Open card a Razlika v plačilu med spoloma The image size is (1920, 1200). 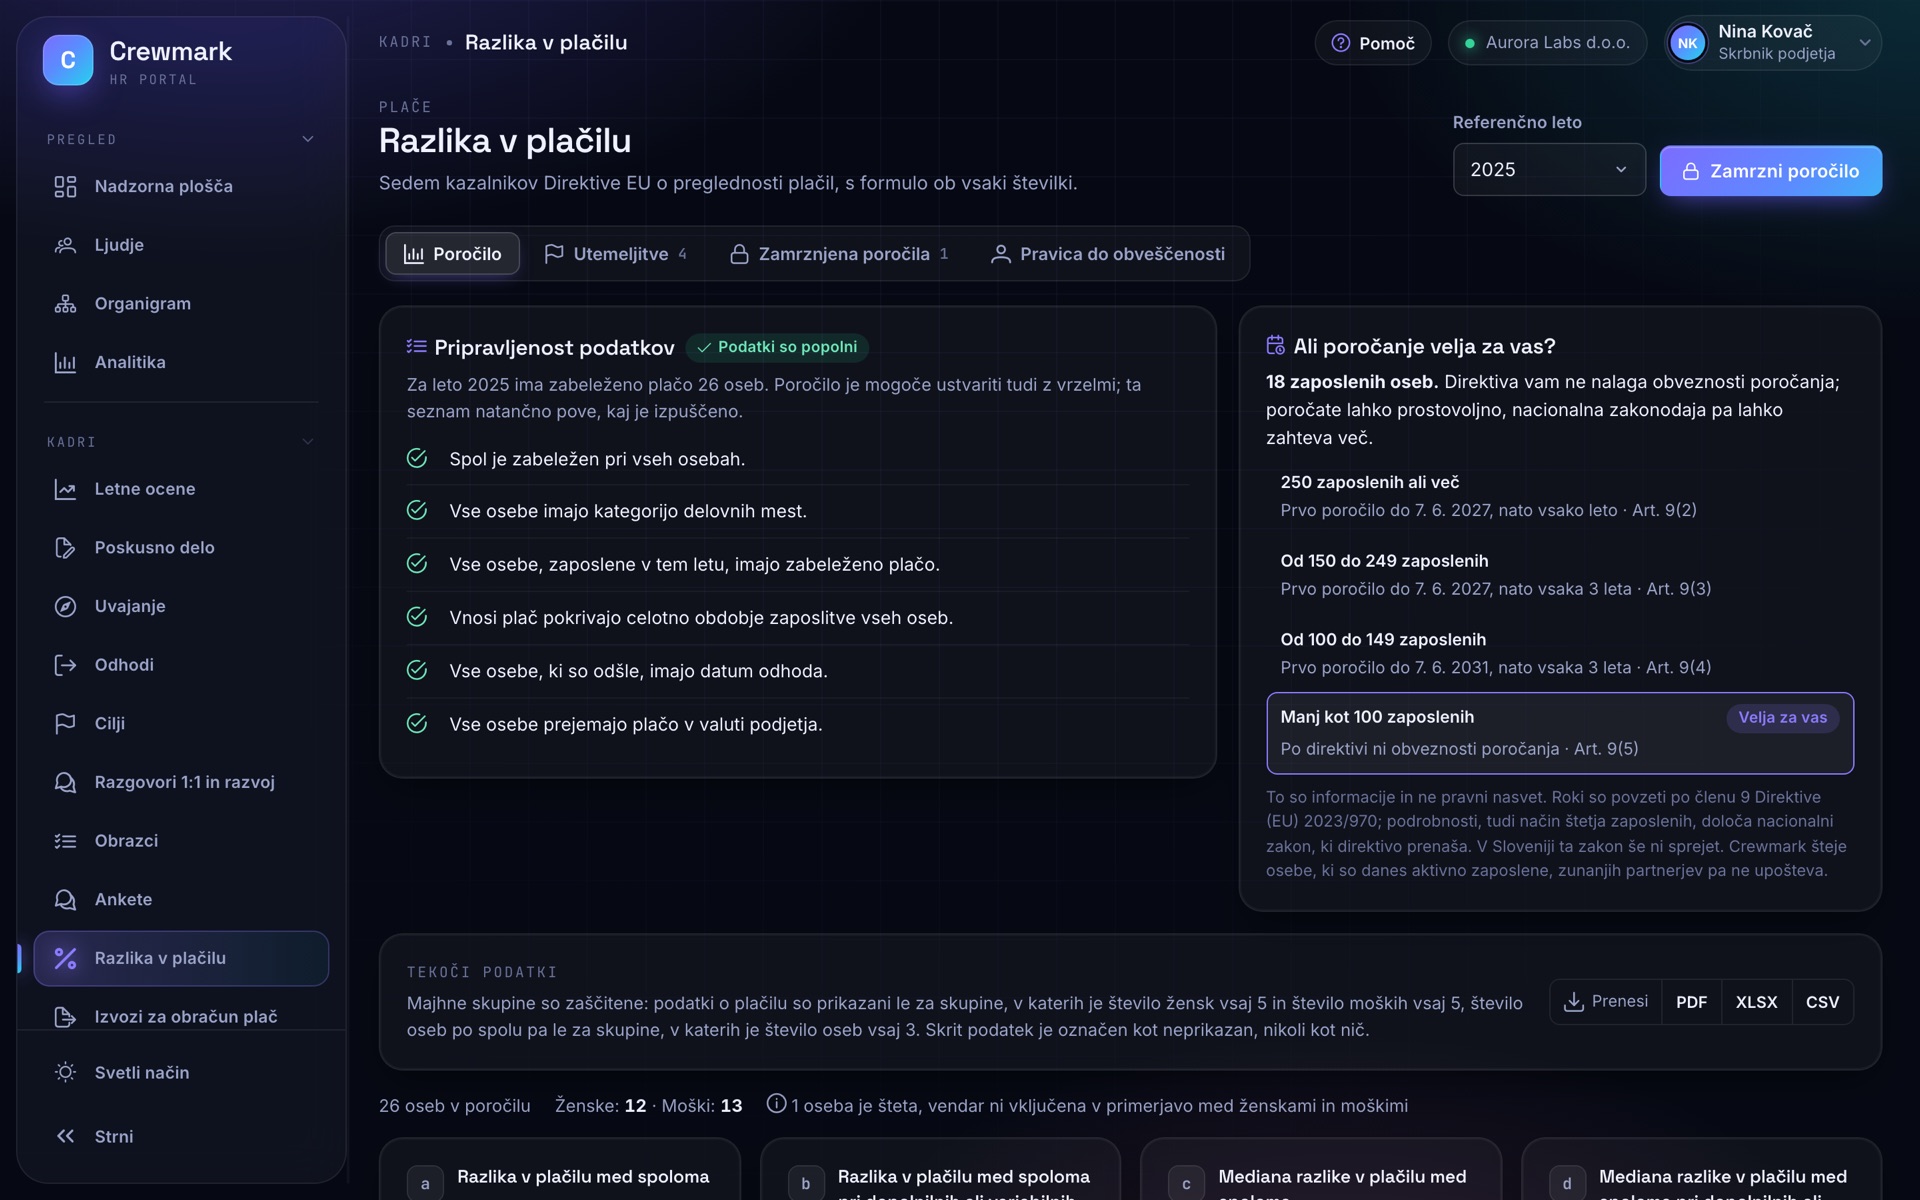tap(560, 1170)
